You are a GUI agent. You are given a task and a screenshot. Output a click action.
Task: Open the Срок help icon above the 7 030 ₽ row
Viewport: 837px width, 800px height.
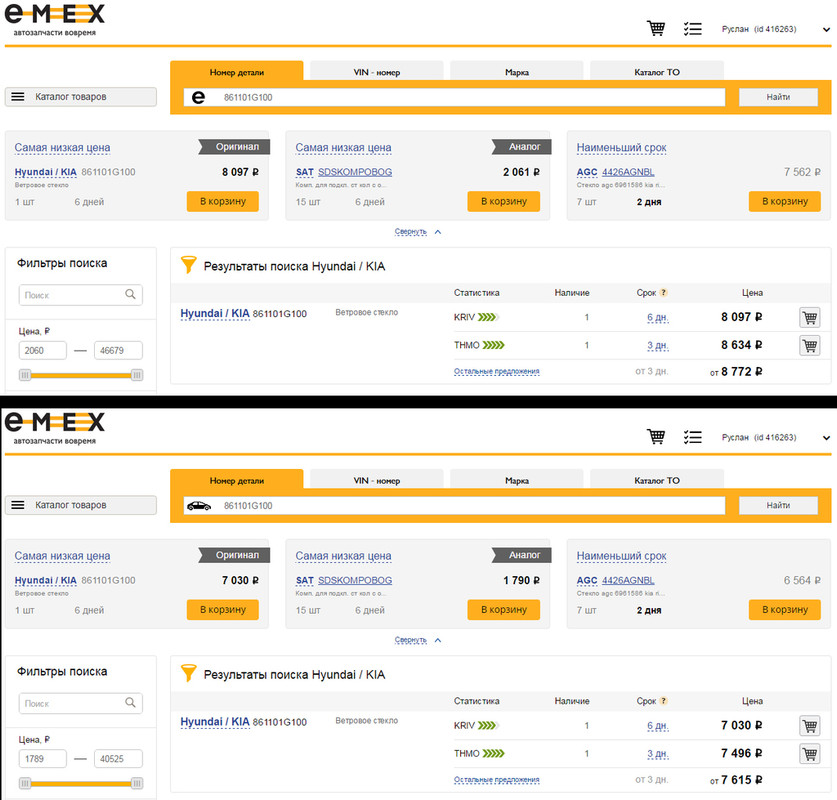(x=664, y=701)
